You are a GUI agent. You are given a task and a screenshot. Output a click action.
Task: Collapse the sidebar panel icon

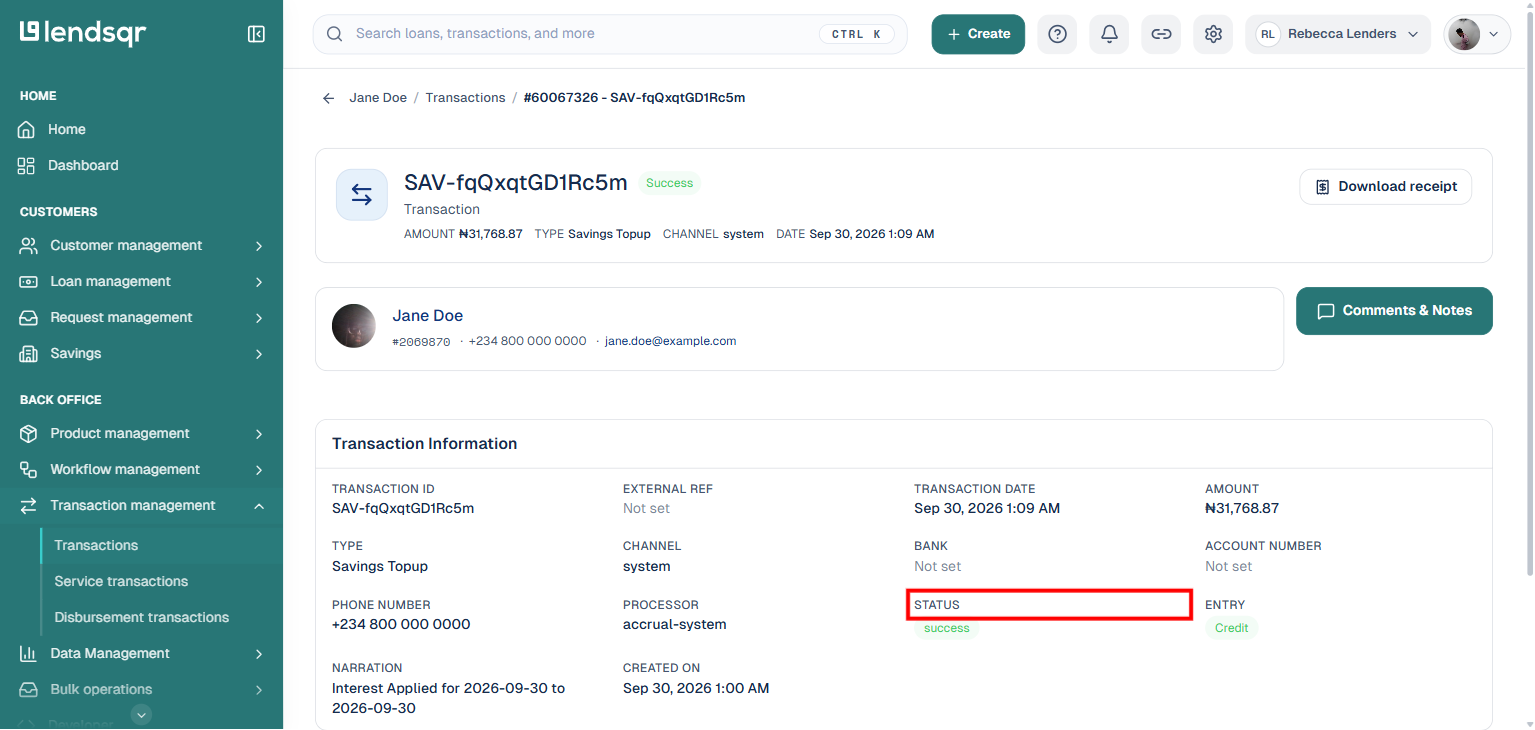[x=256, y=34]
